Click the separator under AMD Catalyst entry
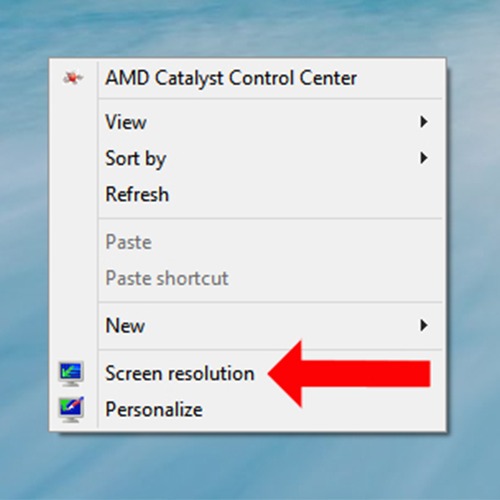The image size is (500, 500). click(x=270, y=99)
